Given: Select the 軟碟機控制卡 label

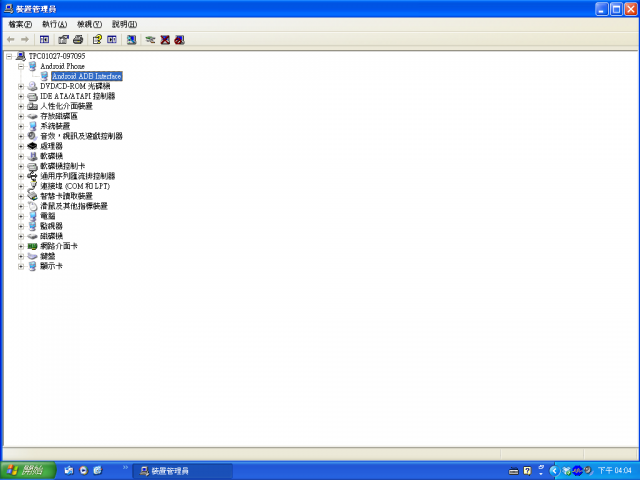Looking at the screenshot, I should pos(62,166).
